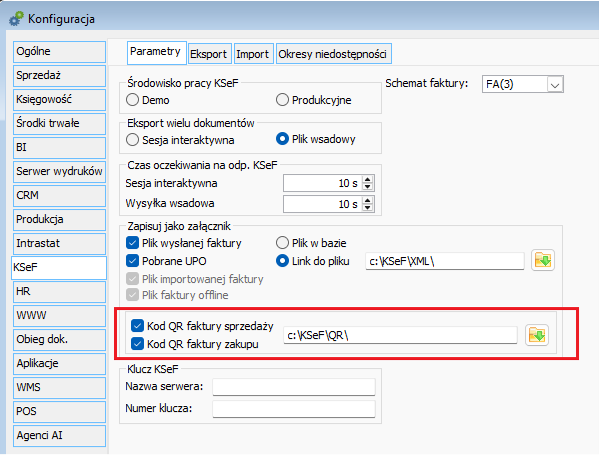Toggle Kod QR faktury zakupu checkbox
This screenshot has width=599, height=455.
(x=137, y=343)
